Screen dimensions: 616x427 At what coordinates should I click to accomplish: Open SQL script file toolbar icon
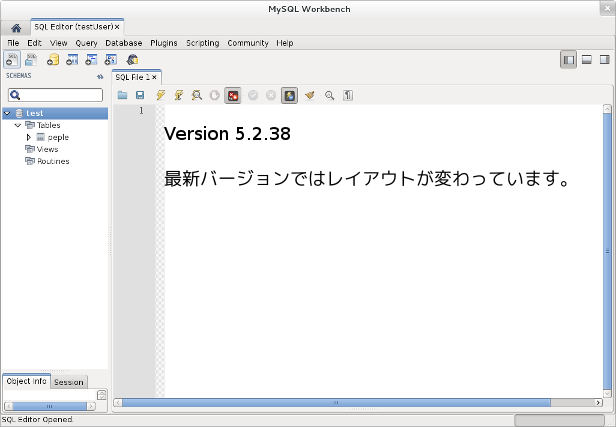(31, 60)
